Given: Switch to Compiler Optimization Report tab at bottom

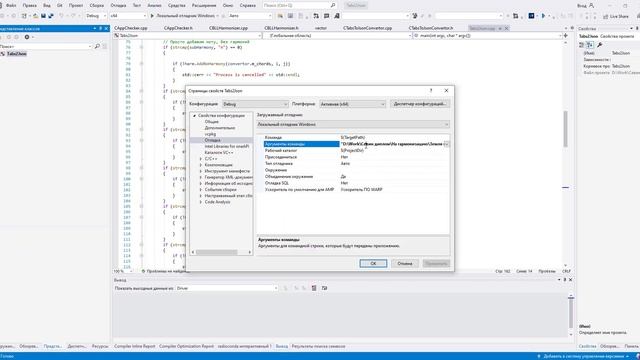Looking at the screenshot, I should 186,346.
